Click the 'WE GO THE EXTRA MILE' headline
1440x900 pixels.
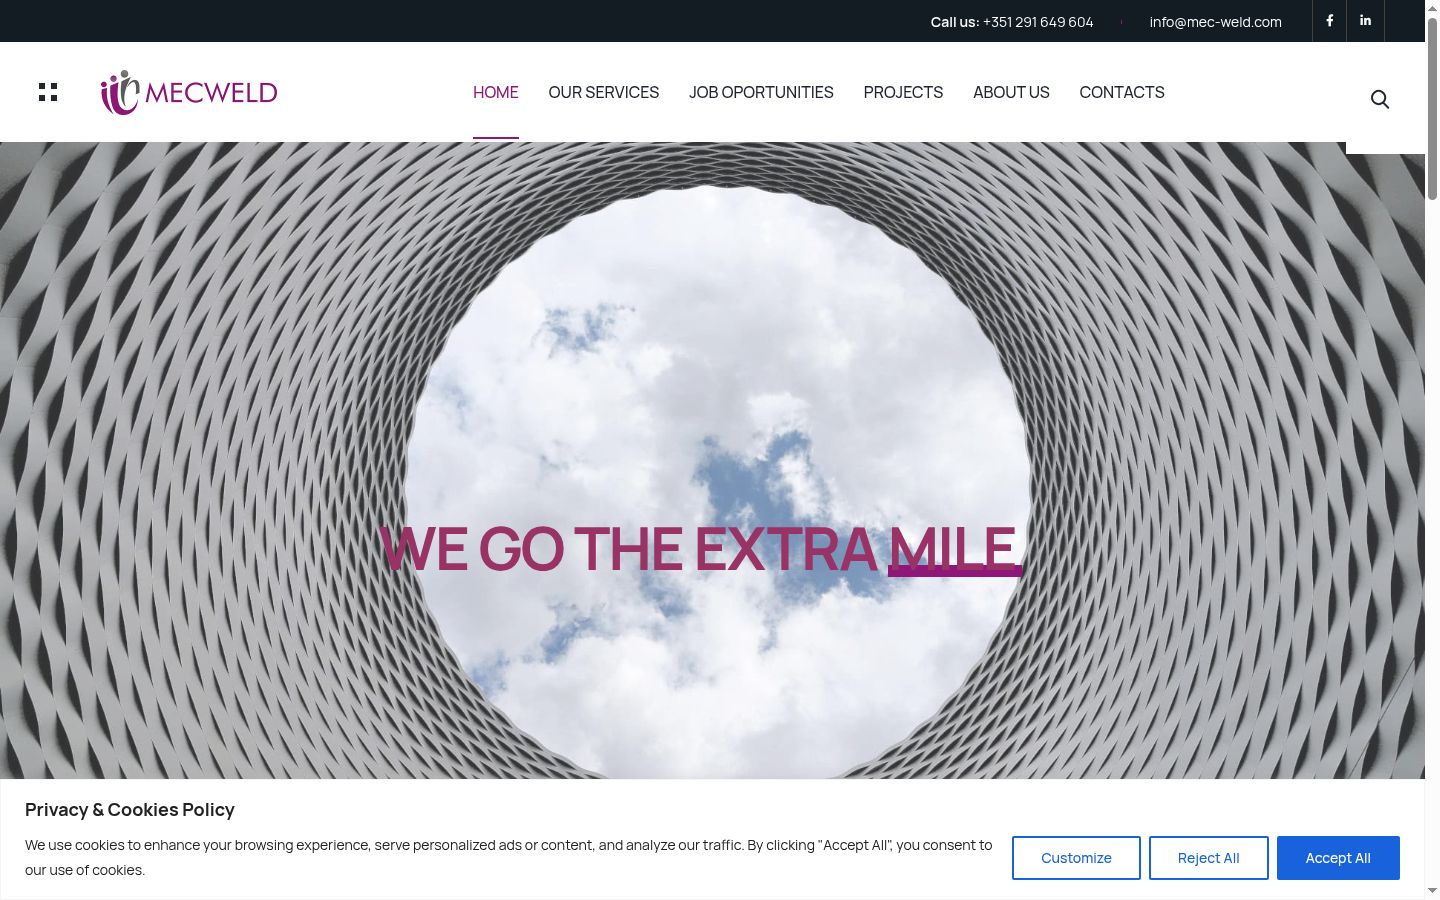700,549
